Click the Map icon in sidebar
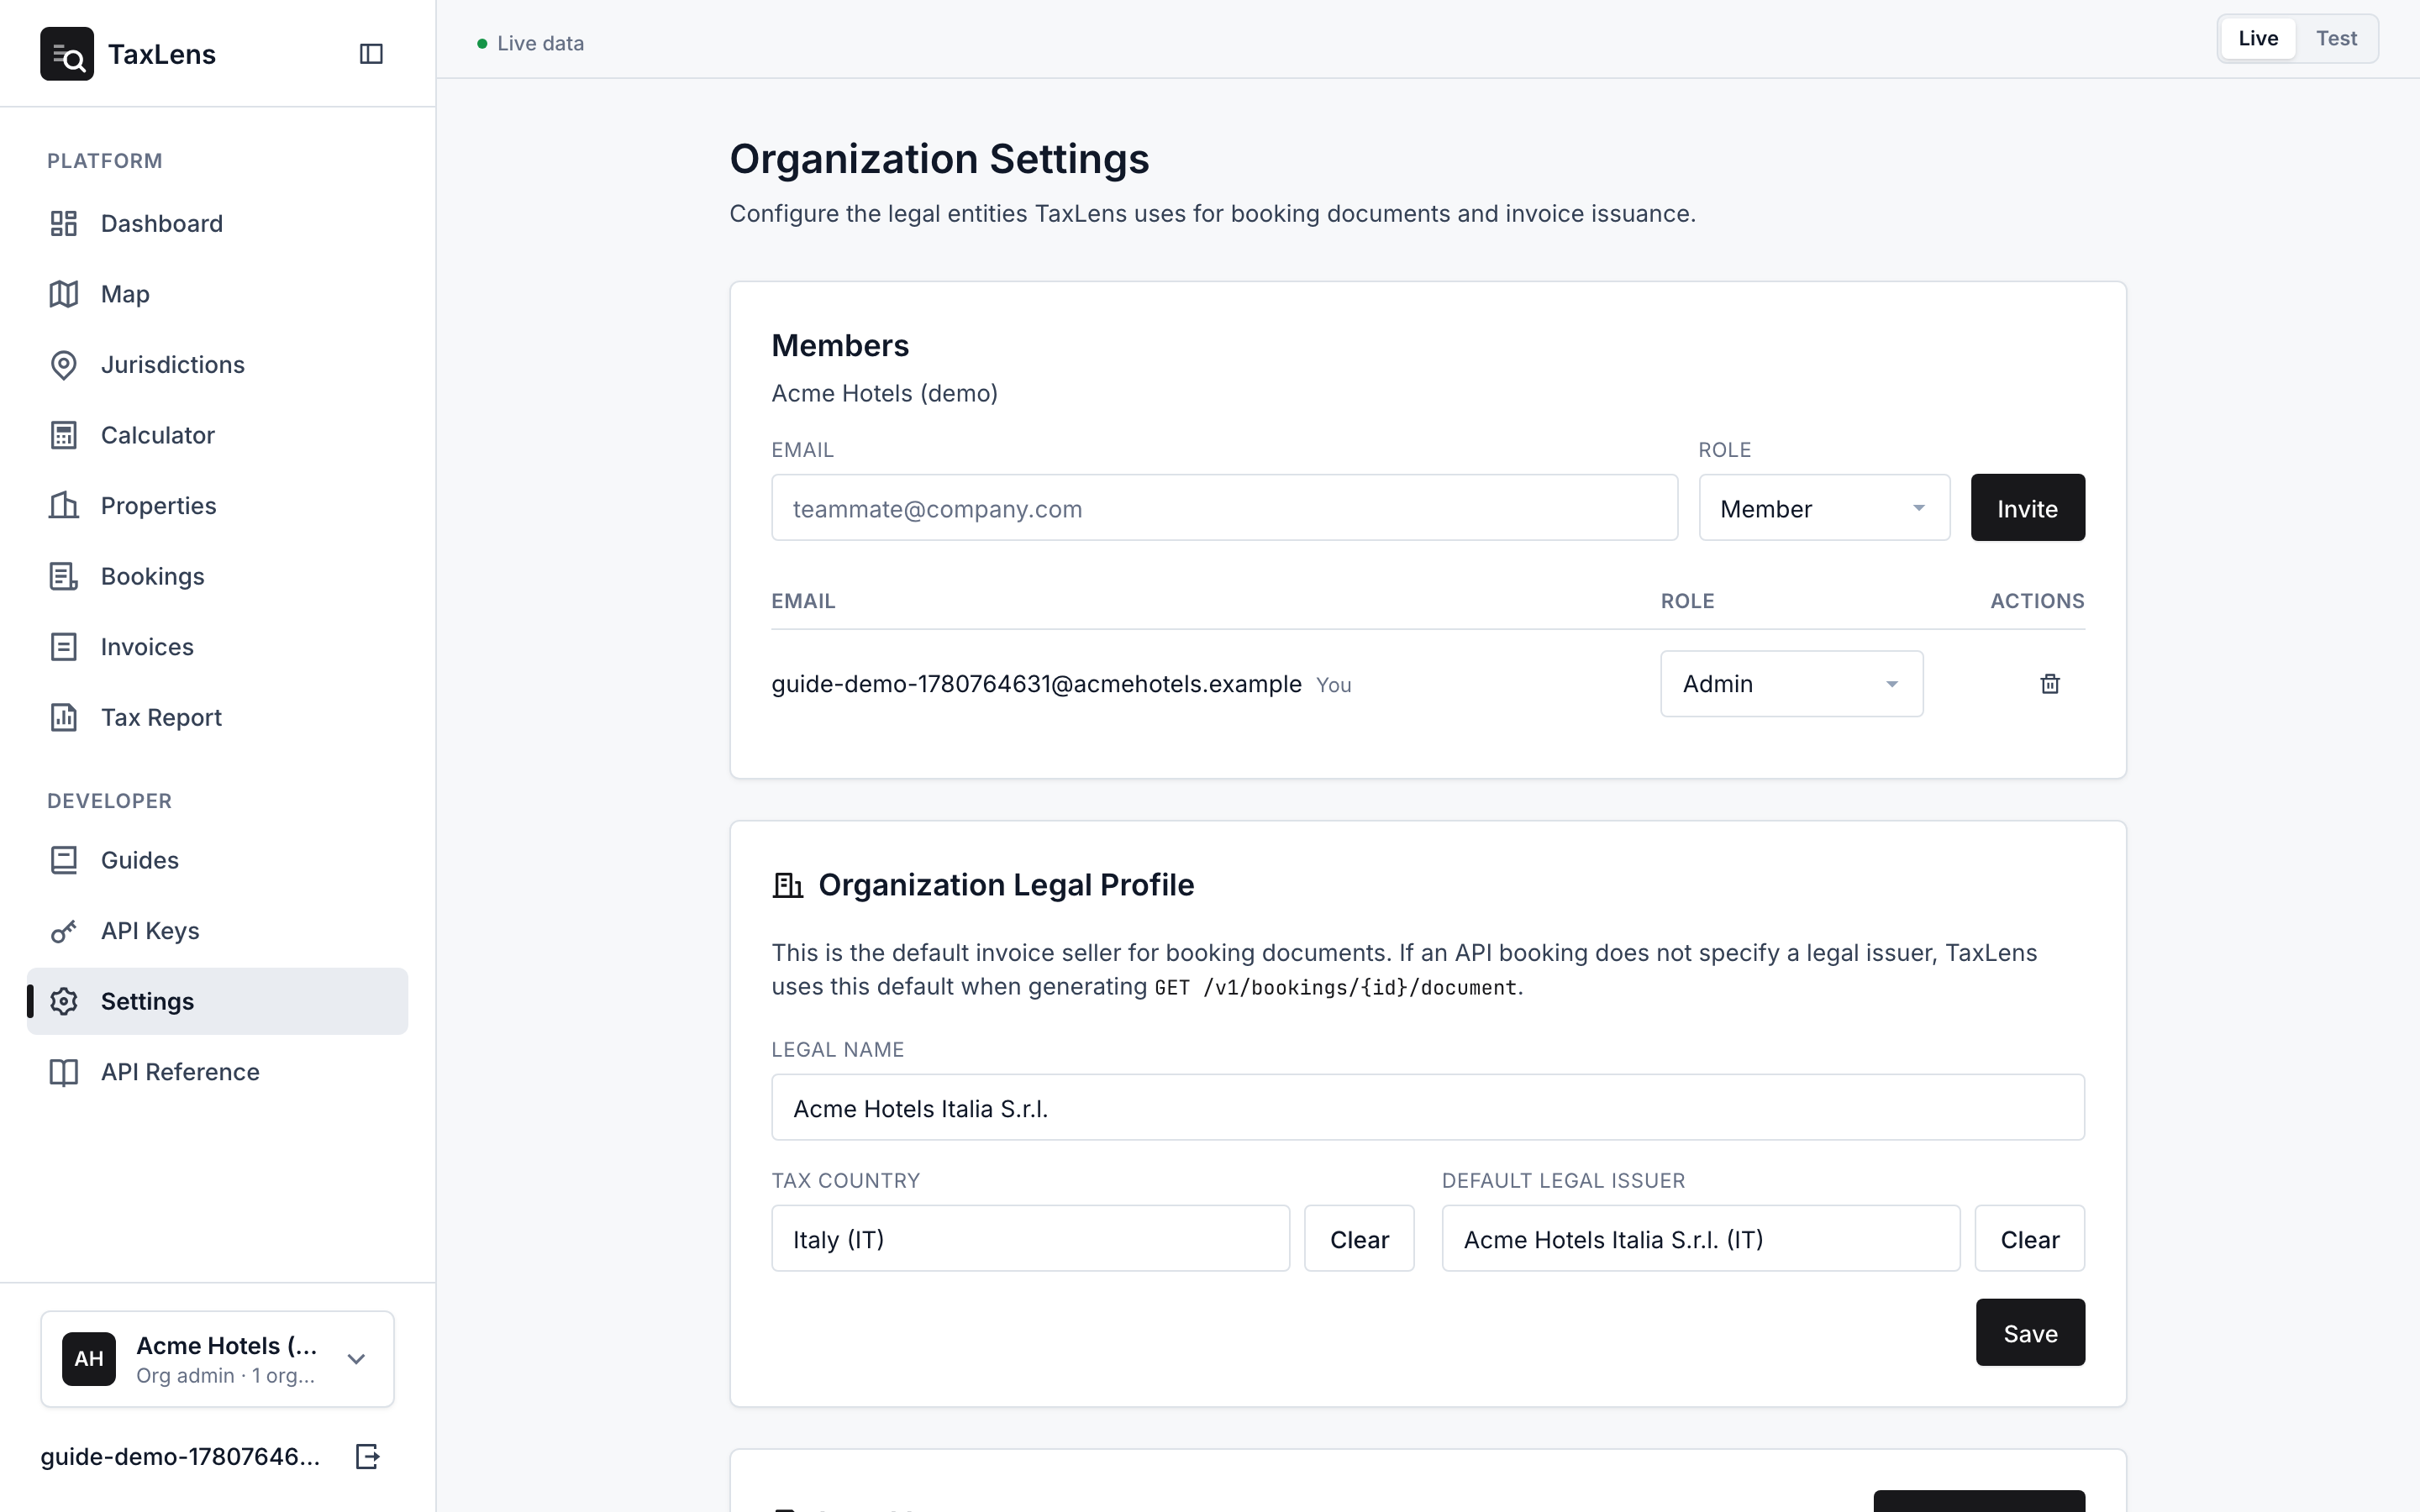 click(64, 294)
